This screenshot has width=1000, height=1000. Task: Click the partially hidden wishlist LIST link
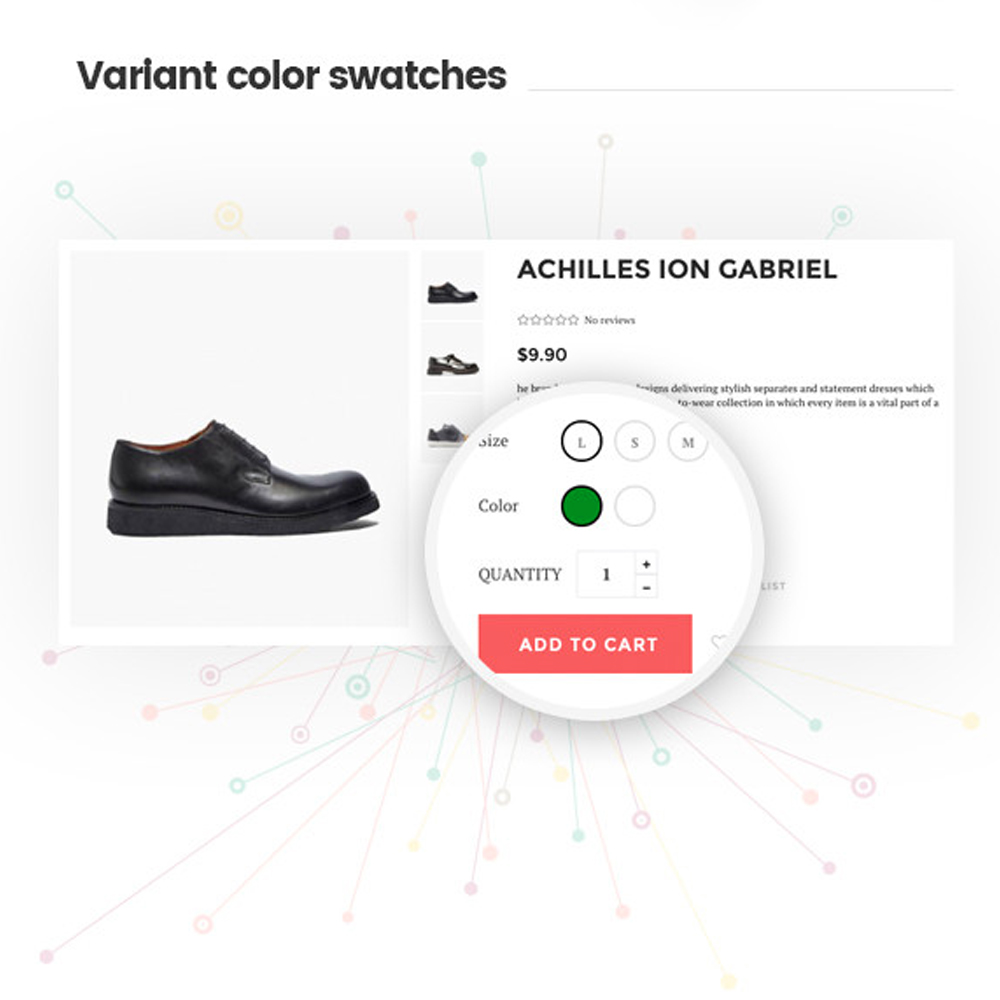[774, 585]
